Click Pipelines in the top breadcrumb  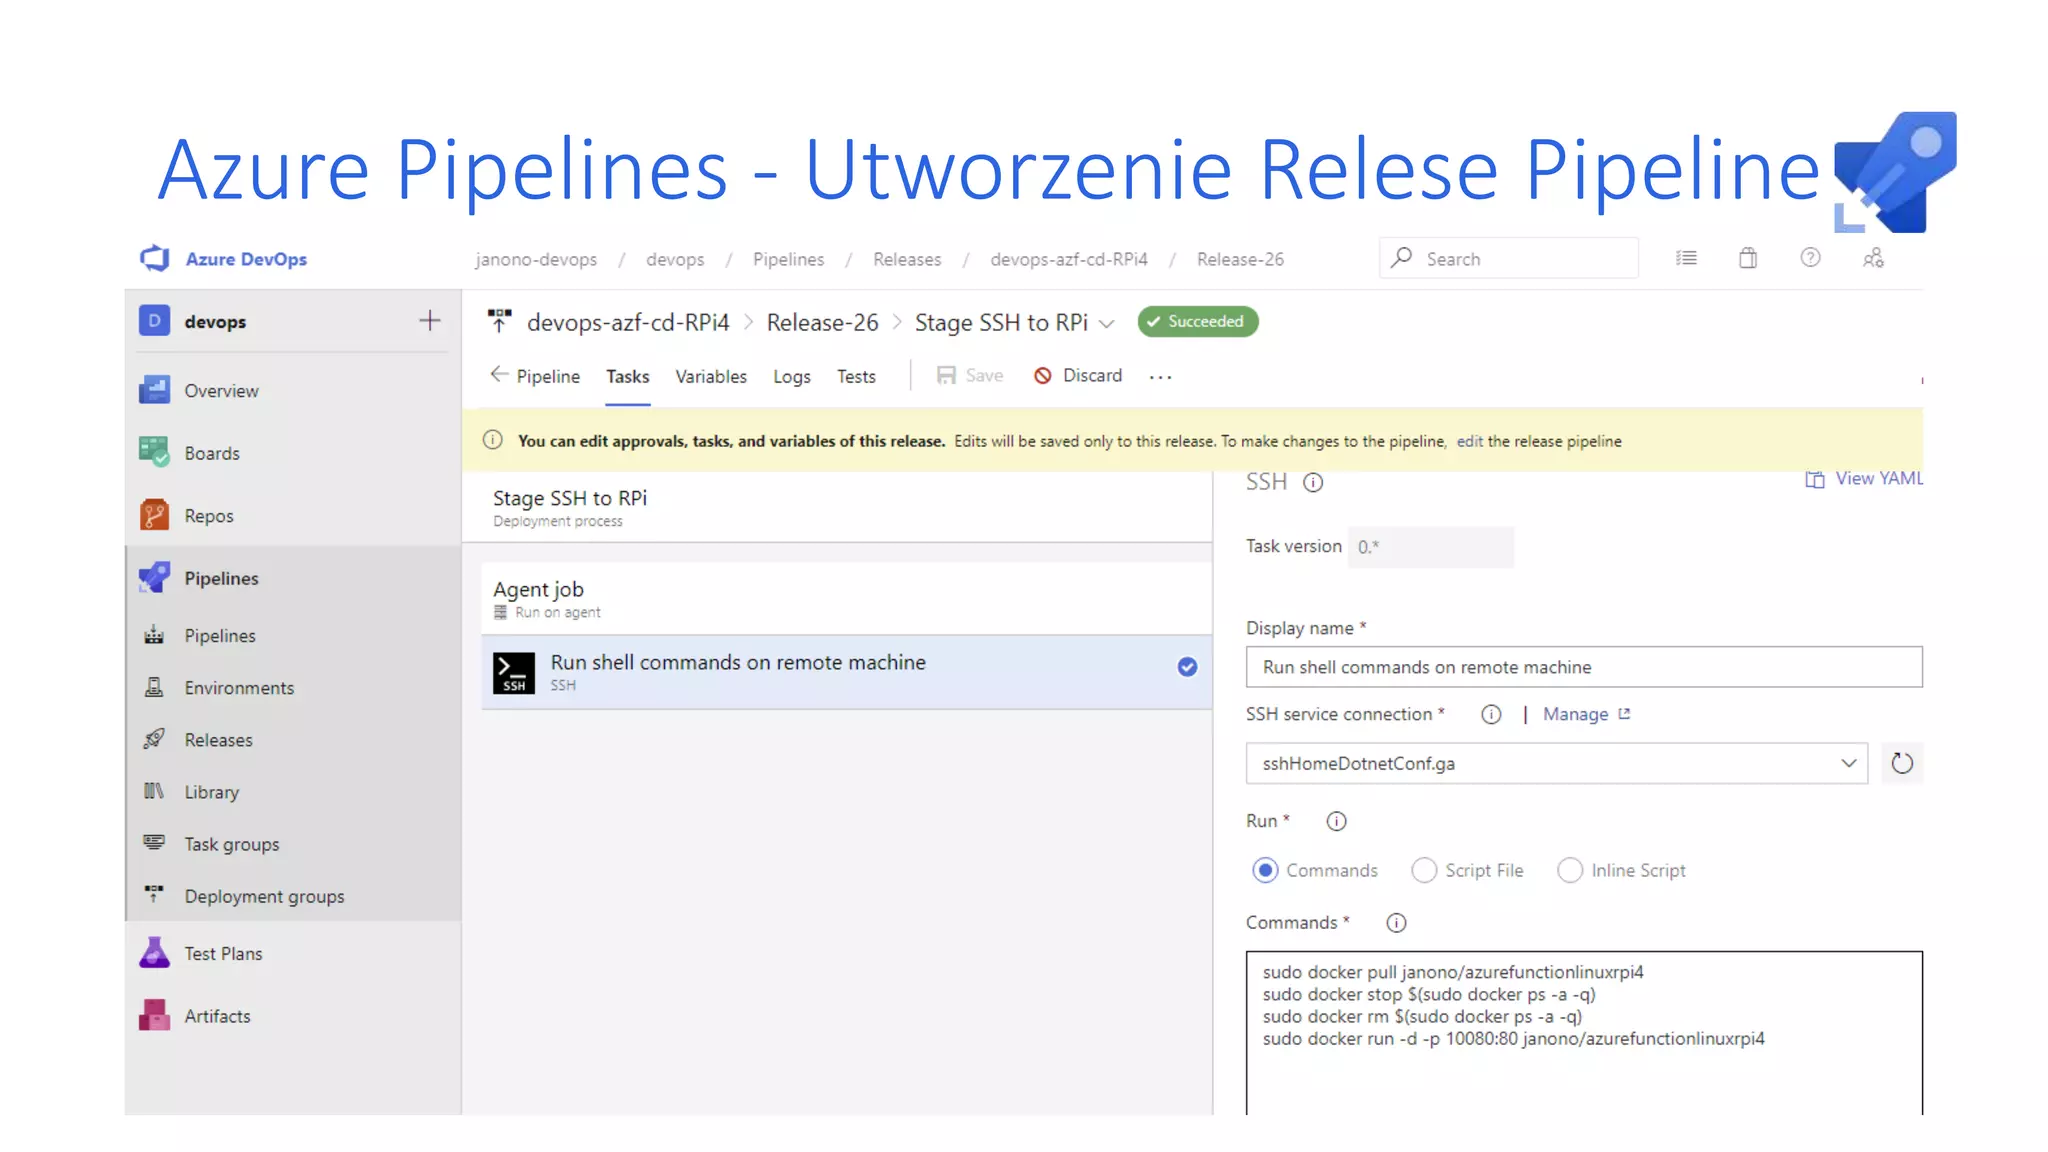click(x=788, y=259)
